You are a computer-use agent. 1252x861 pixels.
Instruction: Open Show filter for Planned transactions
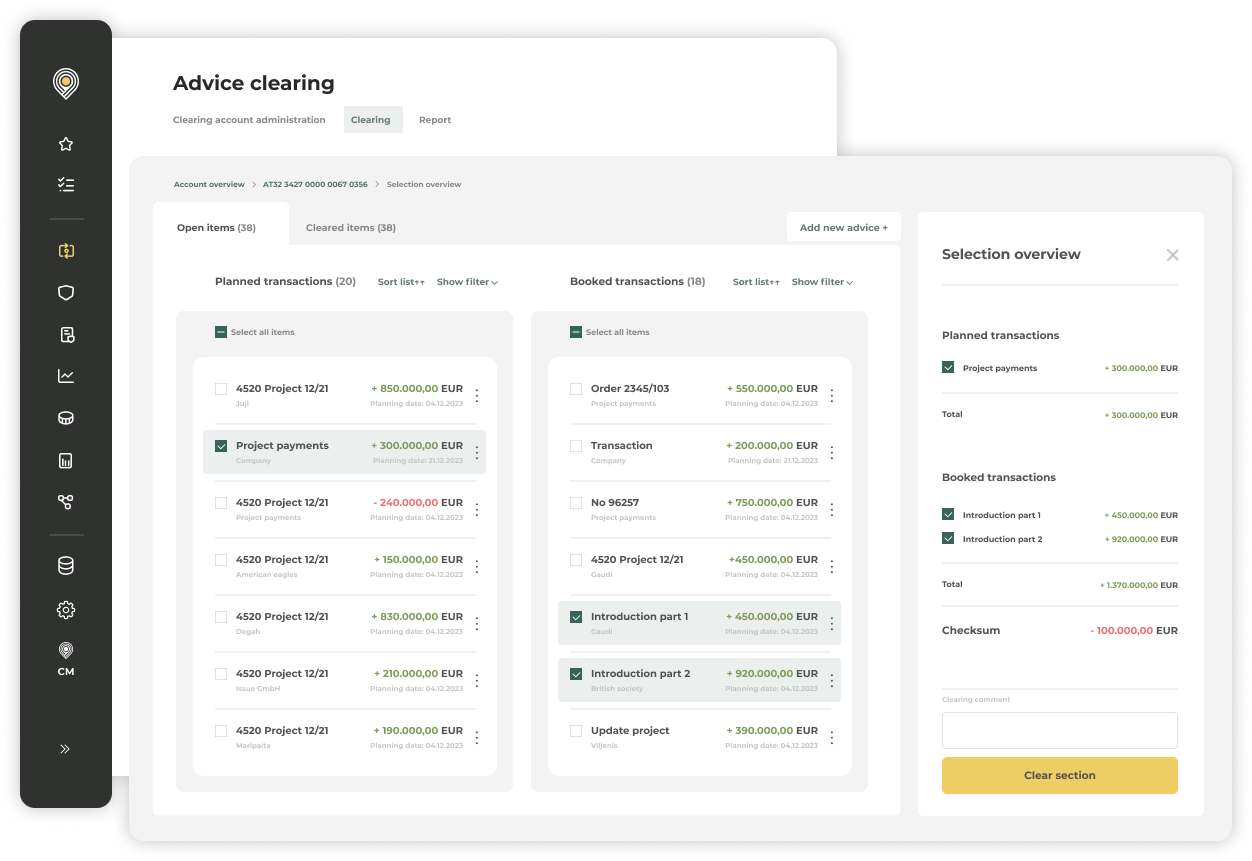click(x=466, y=281)
